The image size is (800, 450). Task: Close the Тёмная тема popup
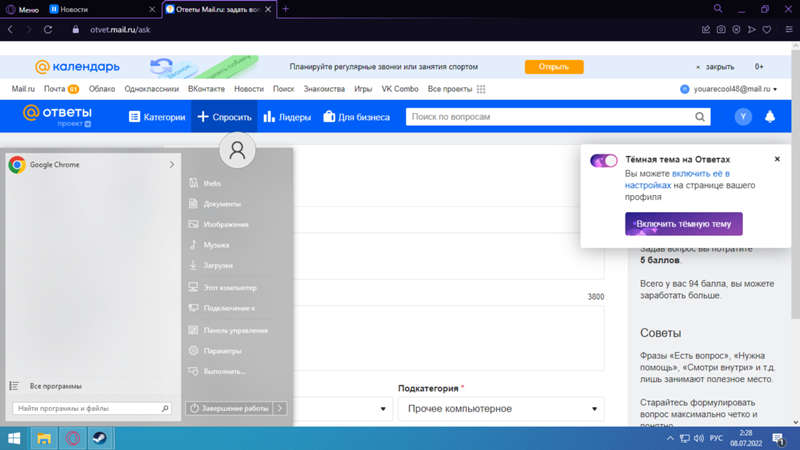point(777,159)
